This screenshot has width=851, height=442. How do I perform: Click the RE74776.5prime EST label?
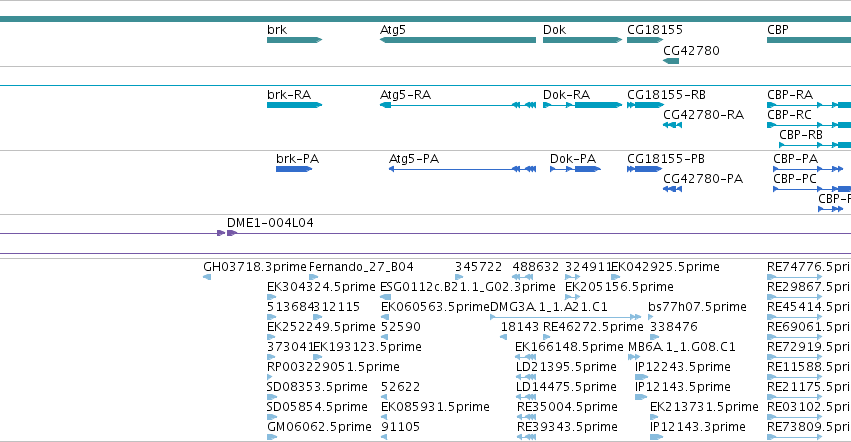tap(809, 267)
